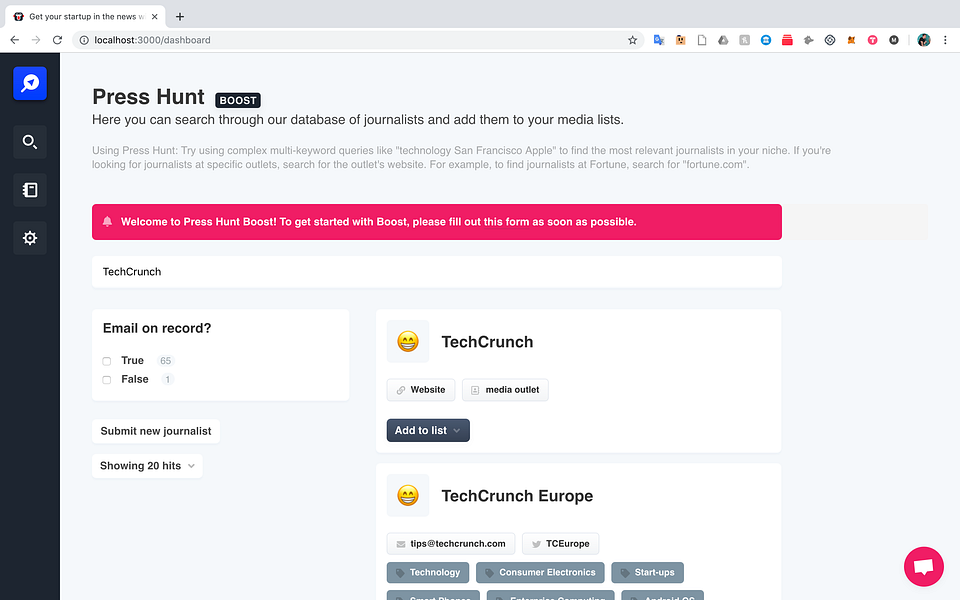Go forward in browser history
This screenshot has width=960, height=600.
point(36,40)
